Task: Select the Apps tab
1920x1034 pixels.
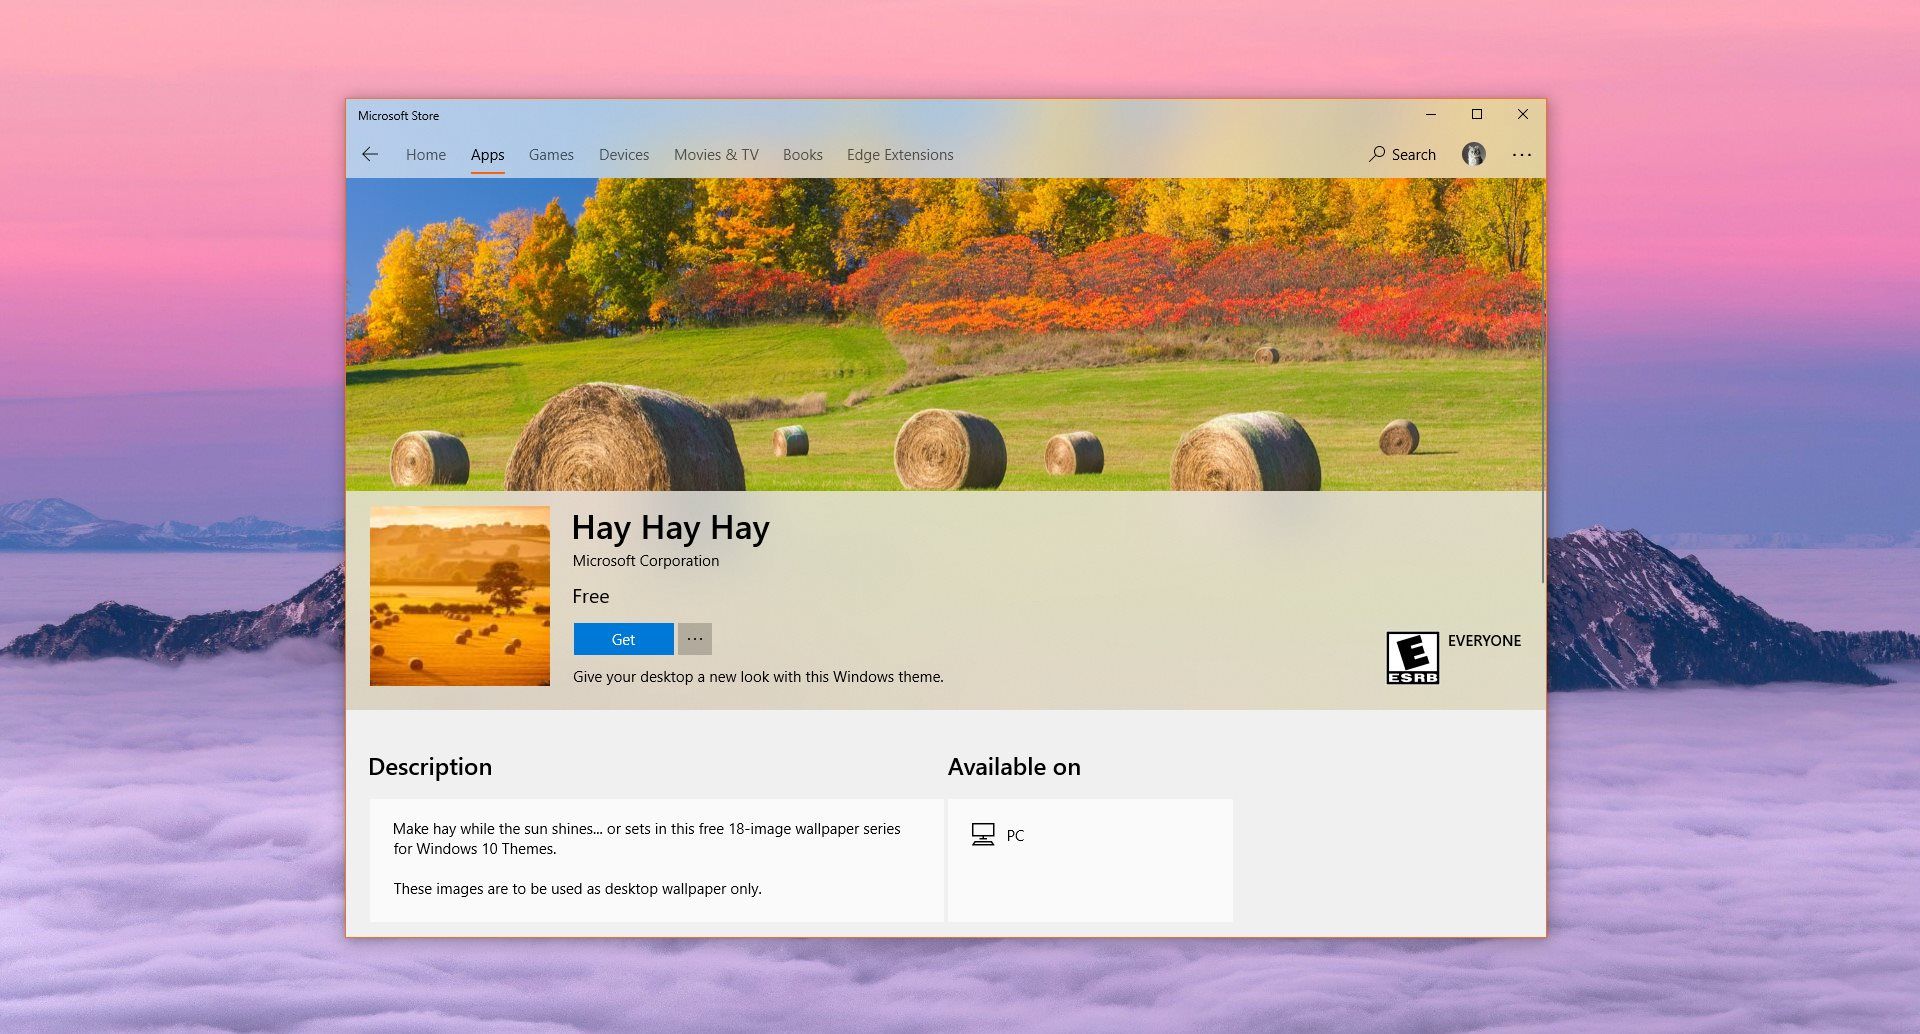Action: pyautogui.click(x=487, y=154)
